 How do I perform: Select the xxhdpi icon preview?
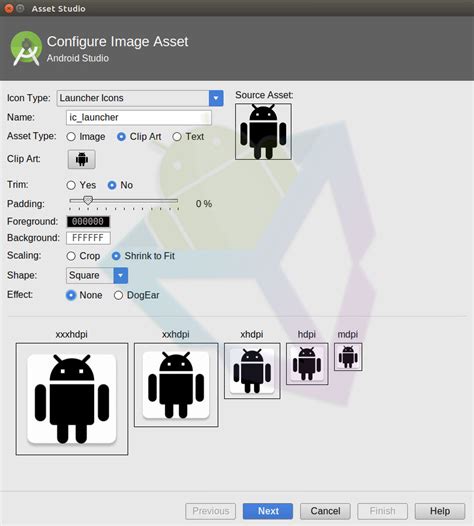click(176, 385)
